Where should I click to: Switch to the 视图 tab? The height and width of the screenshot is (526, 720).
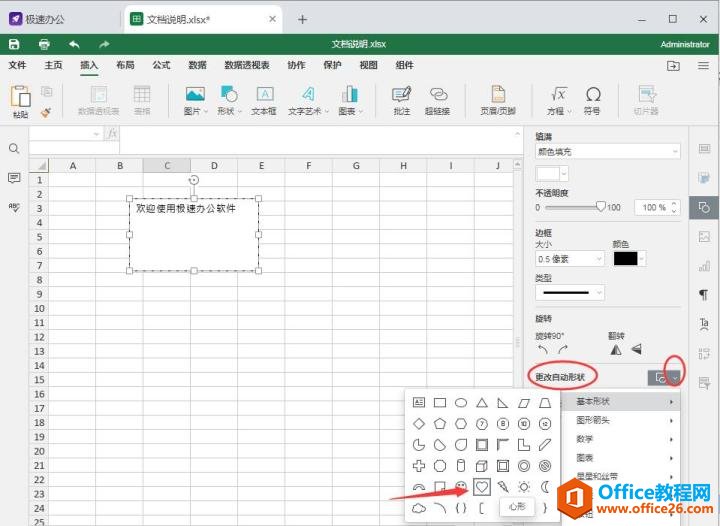point(368,65)
